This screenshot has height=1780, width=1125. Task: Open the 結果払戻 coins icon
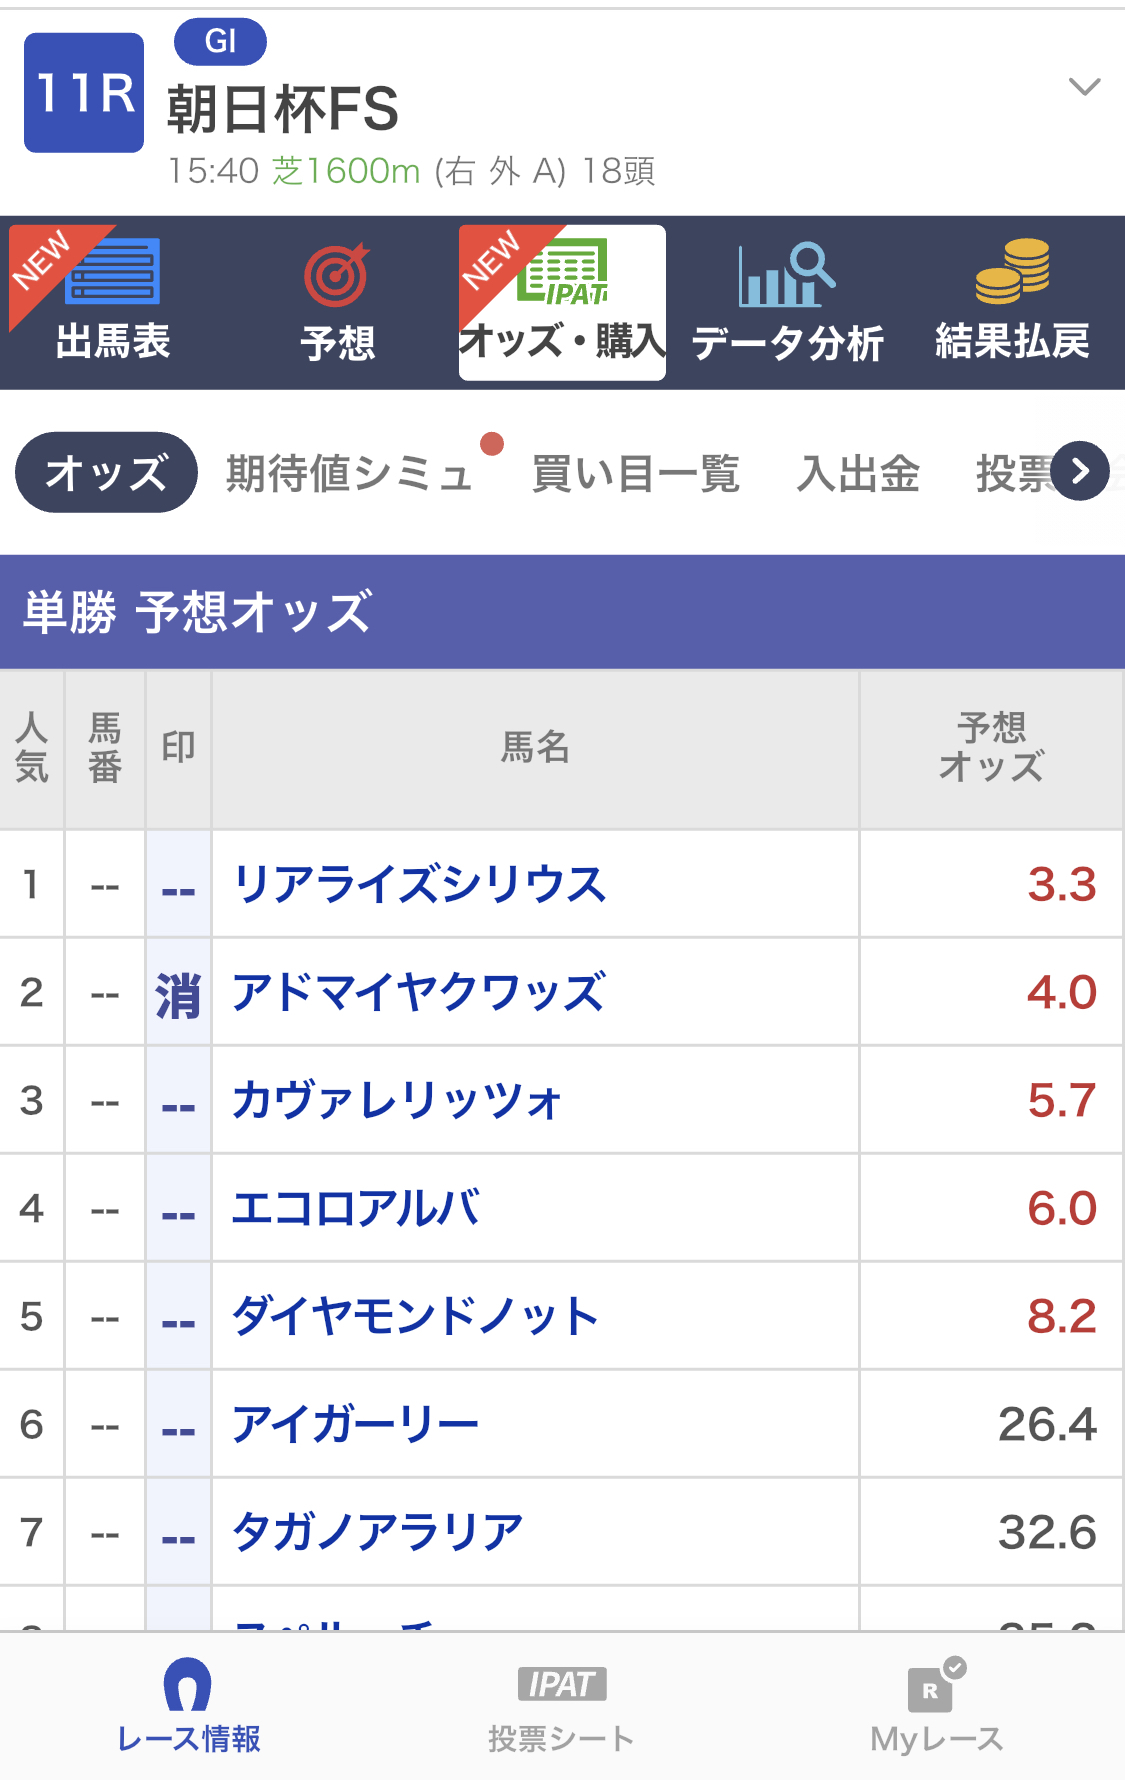click(1012, 272)
